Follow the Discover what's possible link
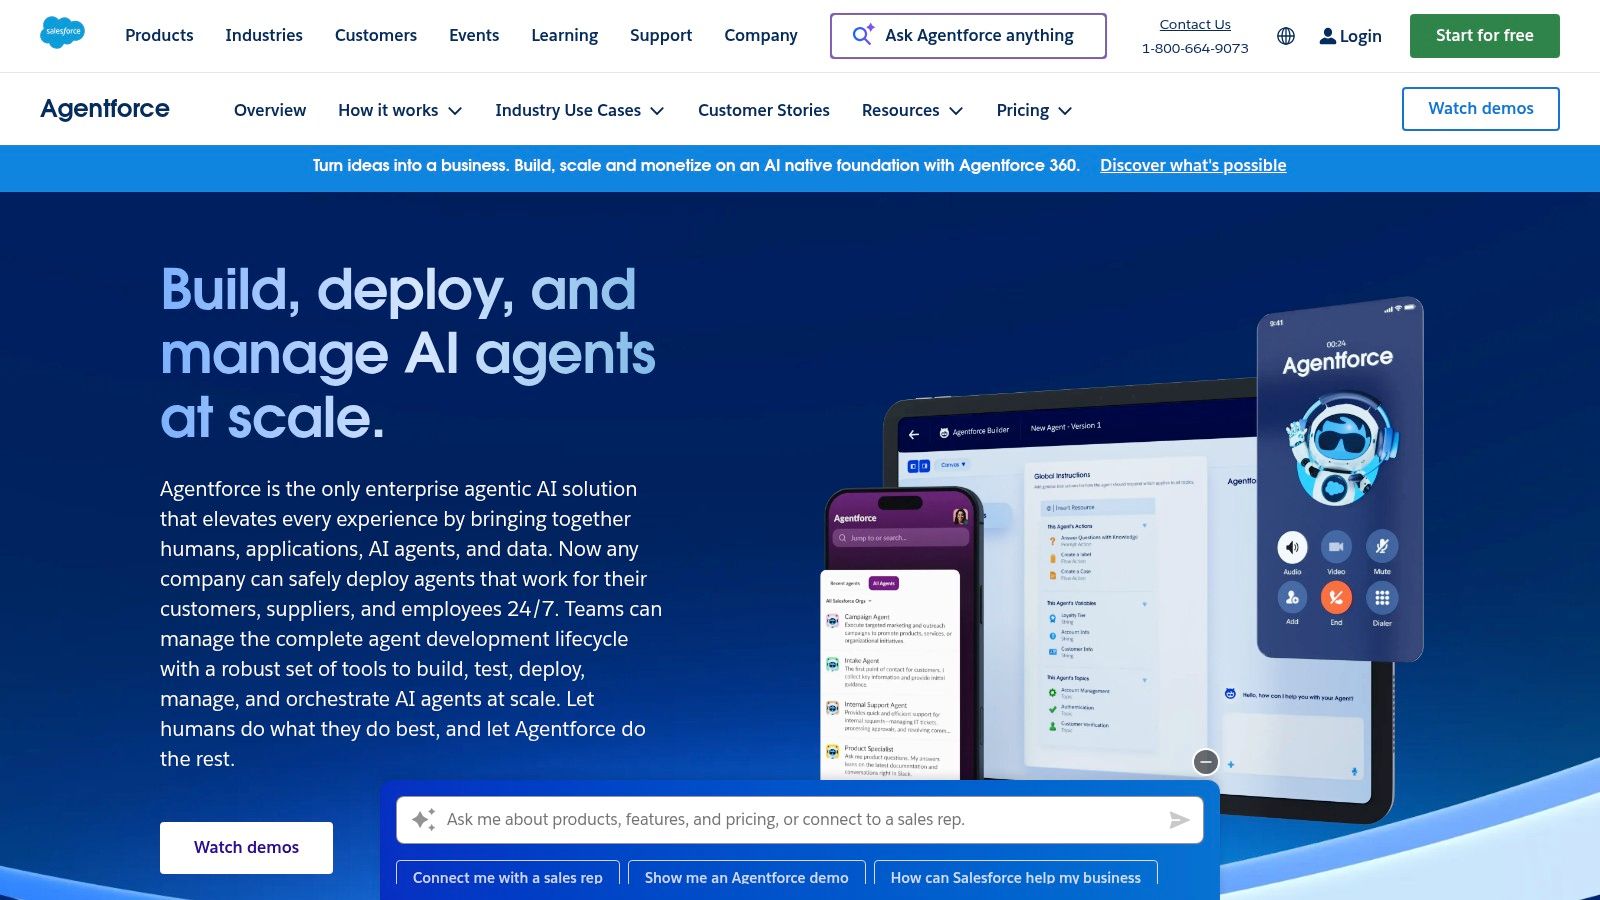The image size is (1600, 900). tap(1192, 165)
